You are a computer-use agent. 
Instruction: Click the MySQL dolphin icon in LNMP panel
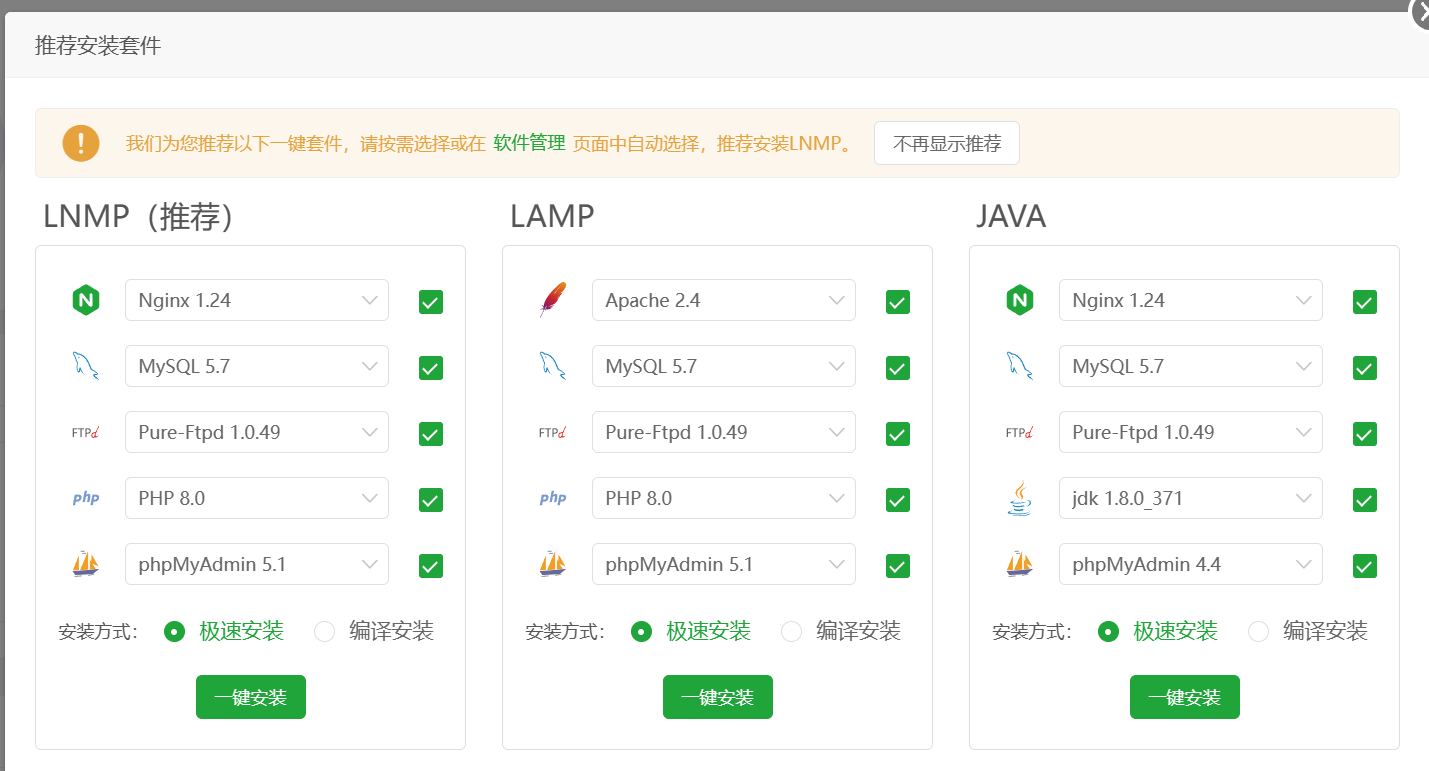[86, 366]
